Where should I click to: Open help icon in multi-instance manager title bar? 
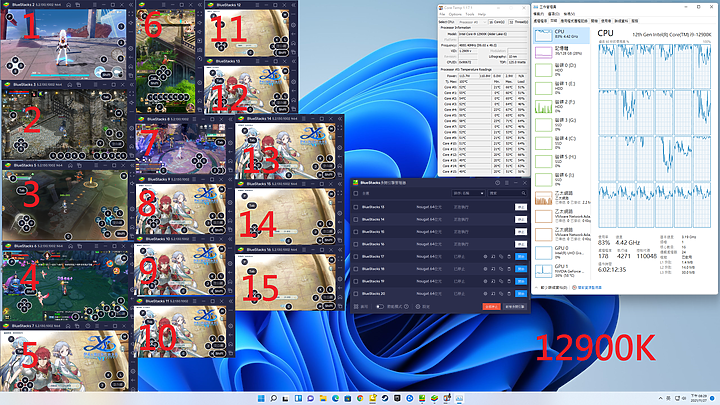pos(497,183)
